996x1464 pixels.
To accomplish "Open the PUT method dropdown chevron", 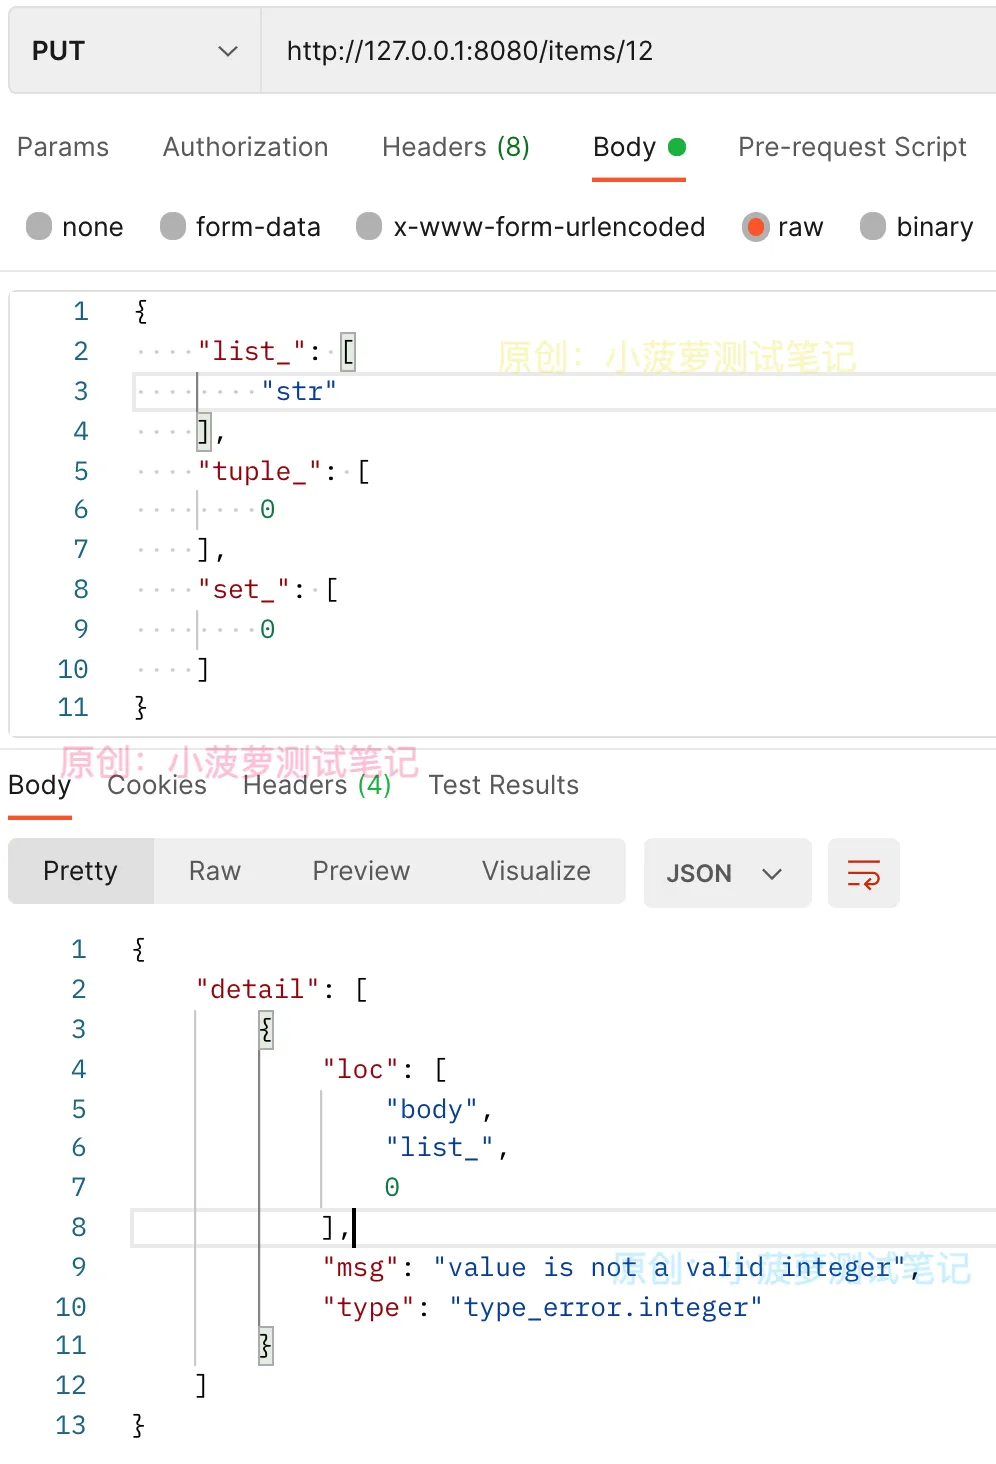I will click(228, 51).
